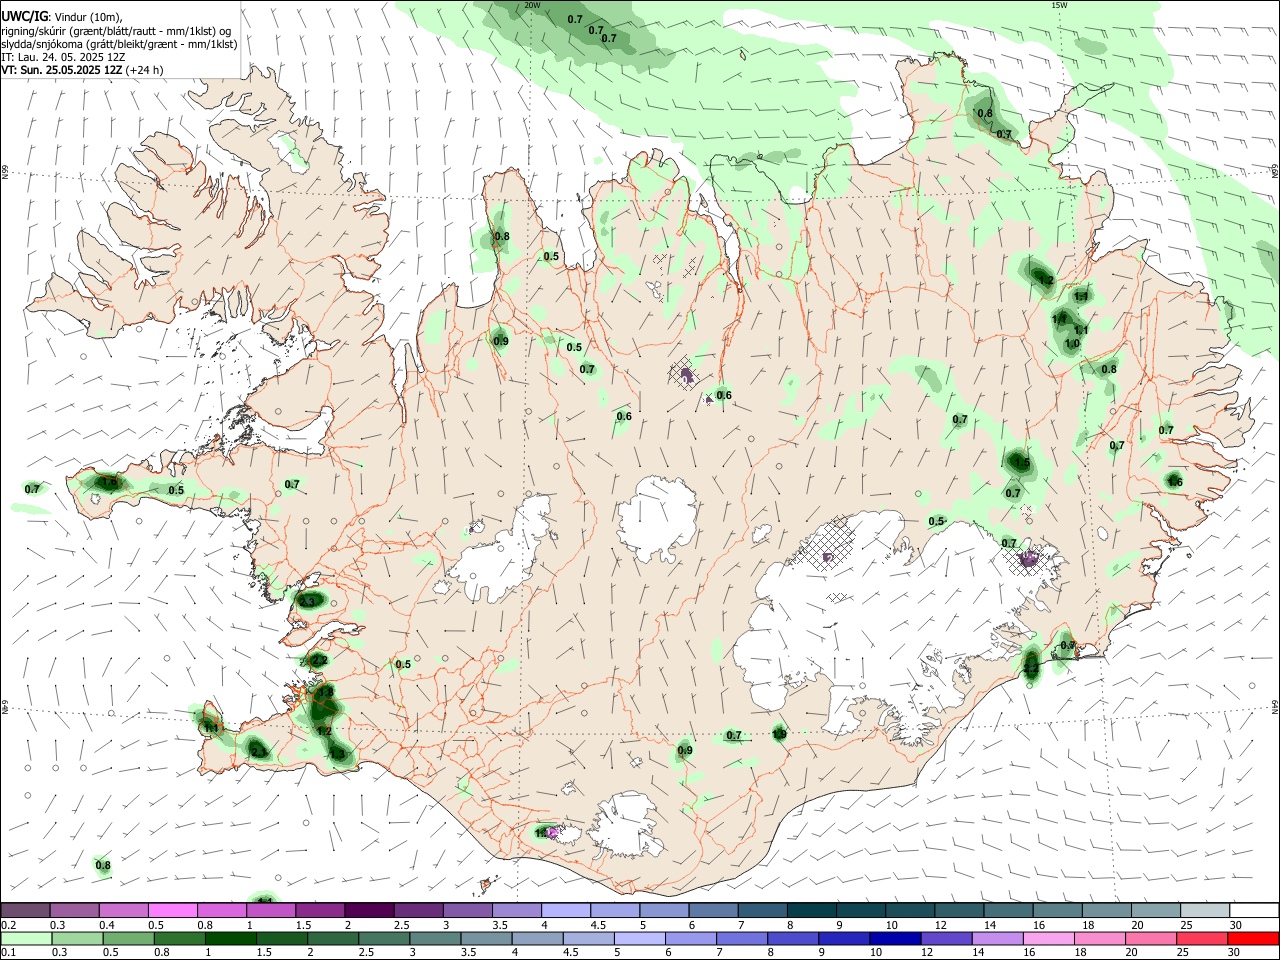The width and height of the screenshot is (1280, 960).
Task: Pick the coral red swatch labeled 25 in green legend row
Action: click(1200, 938)
